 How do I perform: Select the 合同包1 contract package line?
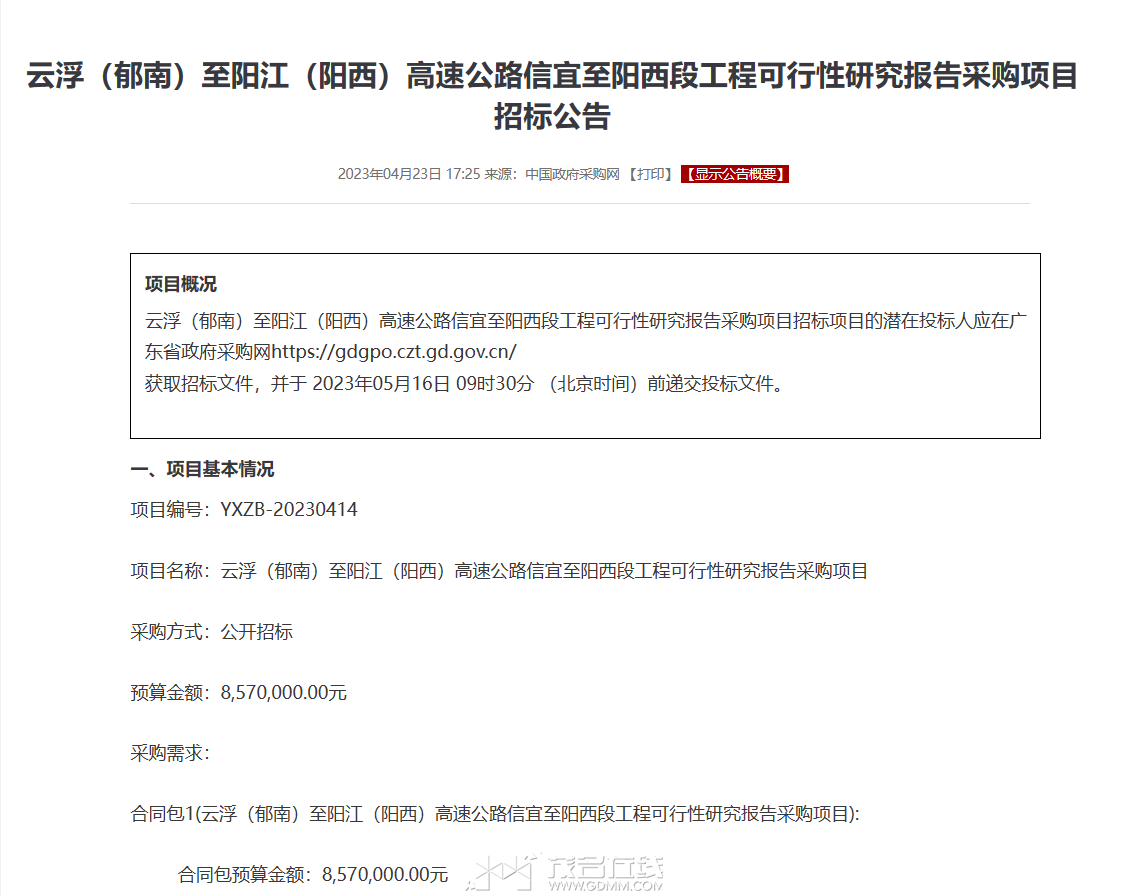tap(495, 814)
